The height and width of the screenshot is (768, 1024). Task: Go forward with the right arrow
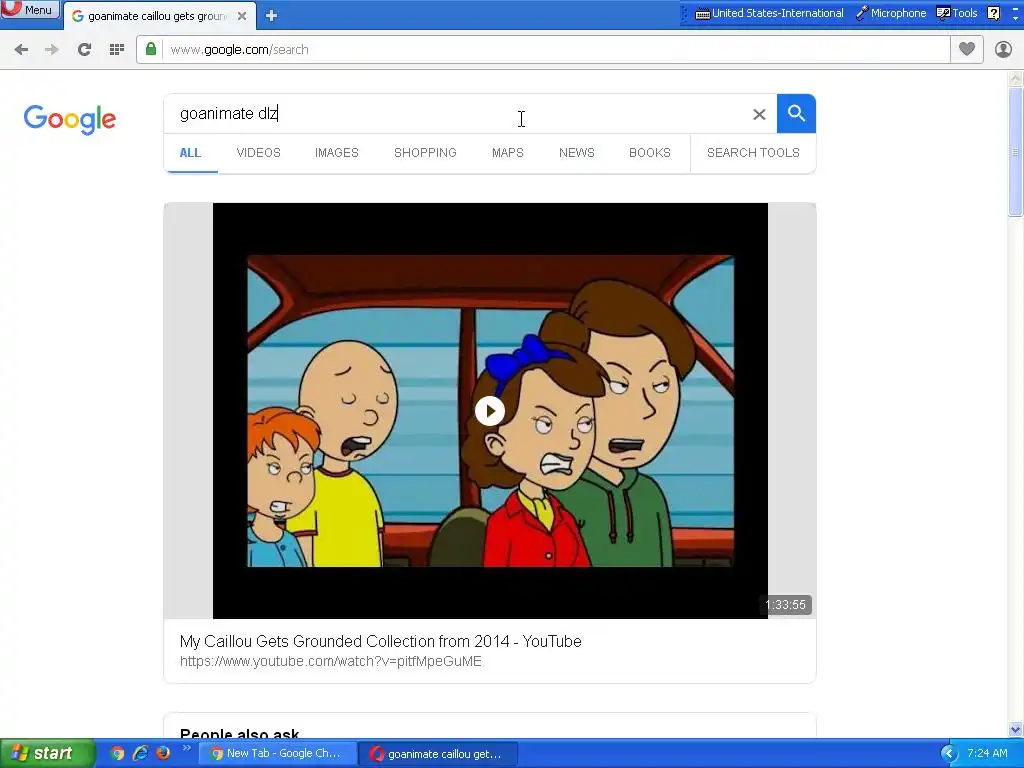click(x=52, y=50)
